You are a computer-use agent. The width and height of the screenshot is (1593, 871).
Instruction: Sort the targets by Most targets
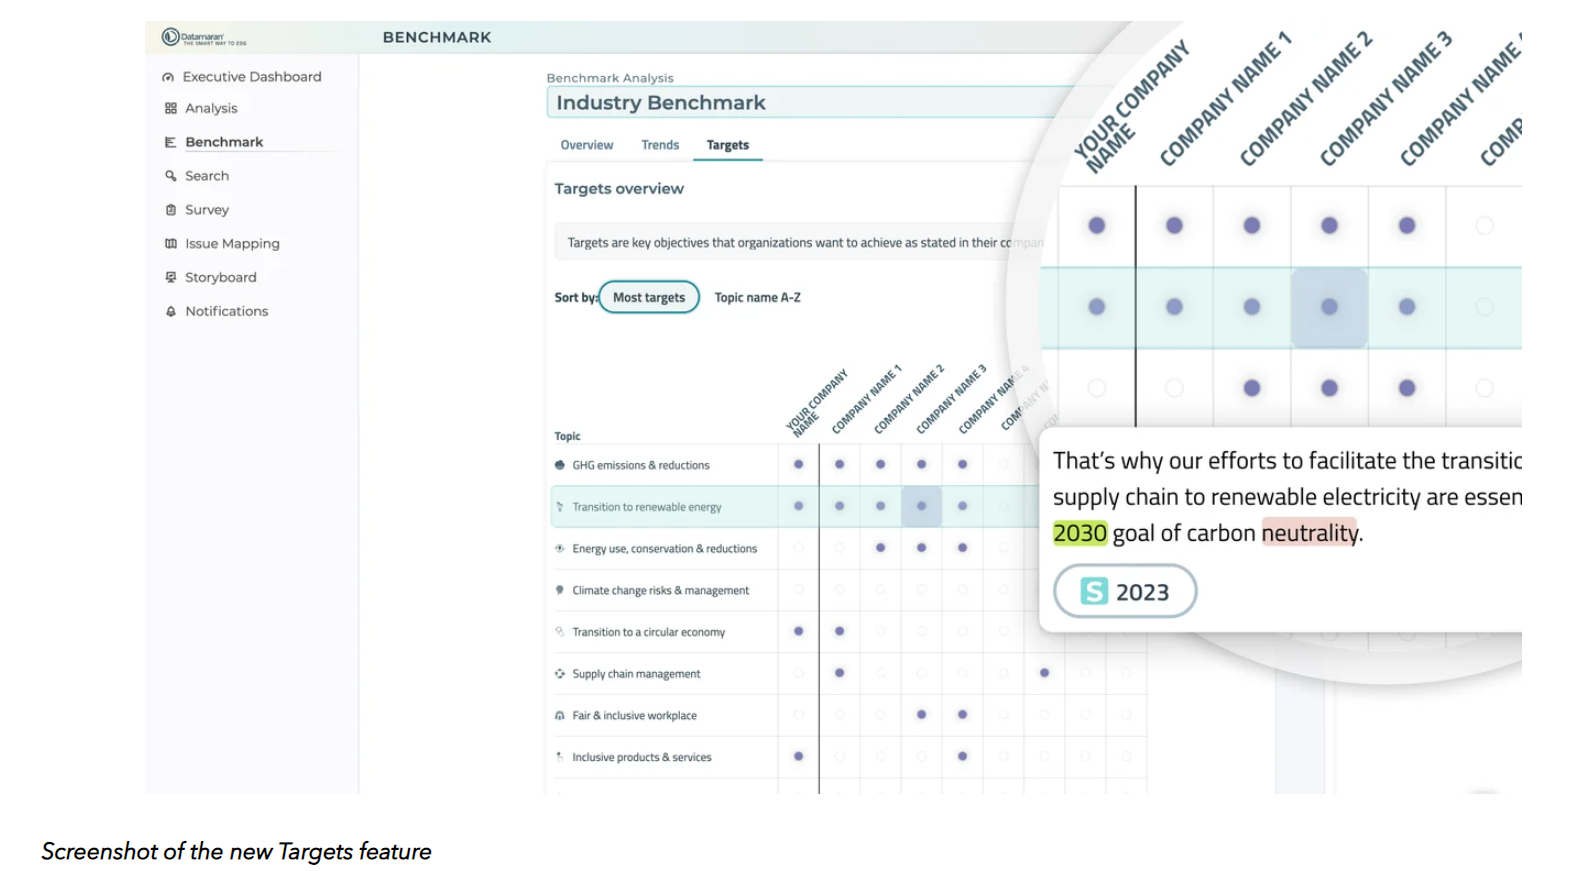tap(649, 297)
